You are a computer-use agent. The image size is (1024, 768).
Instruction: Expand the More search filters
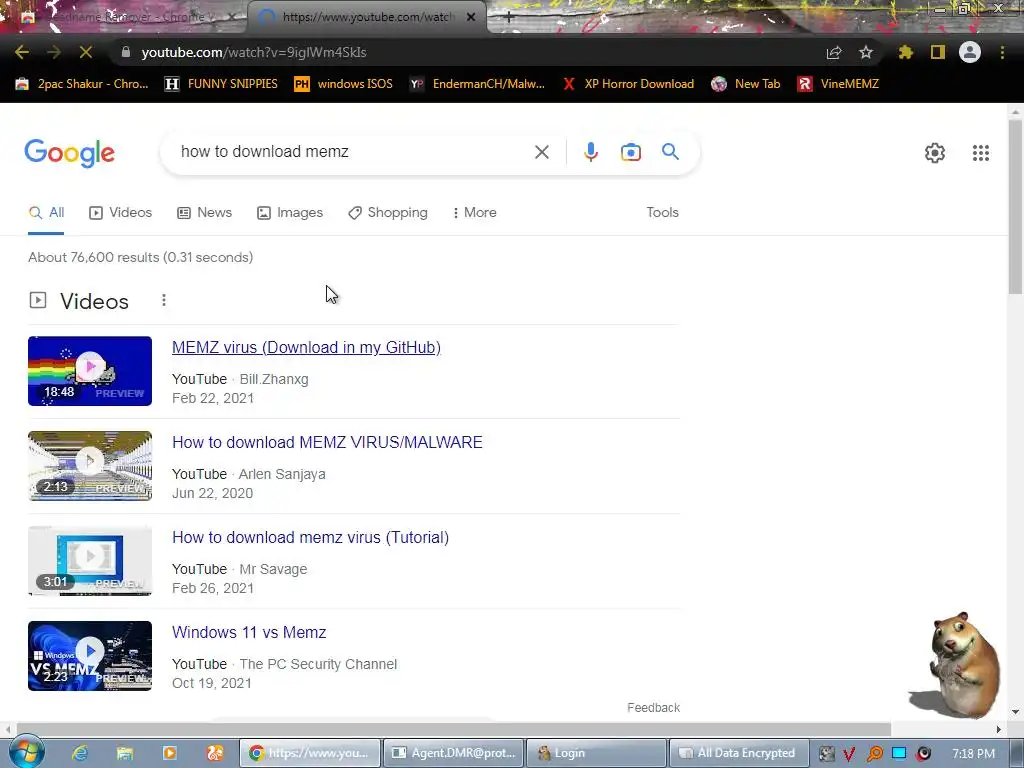point(475,212)
